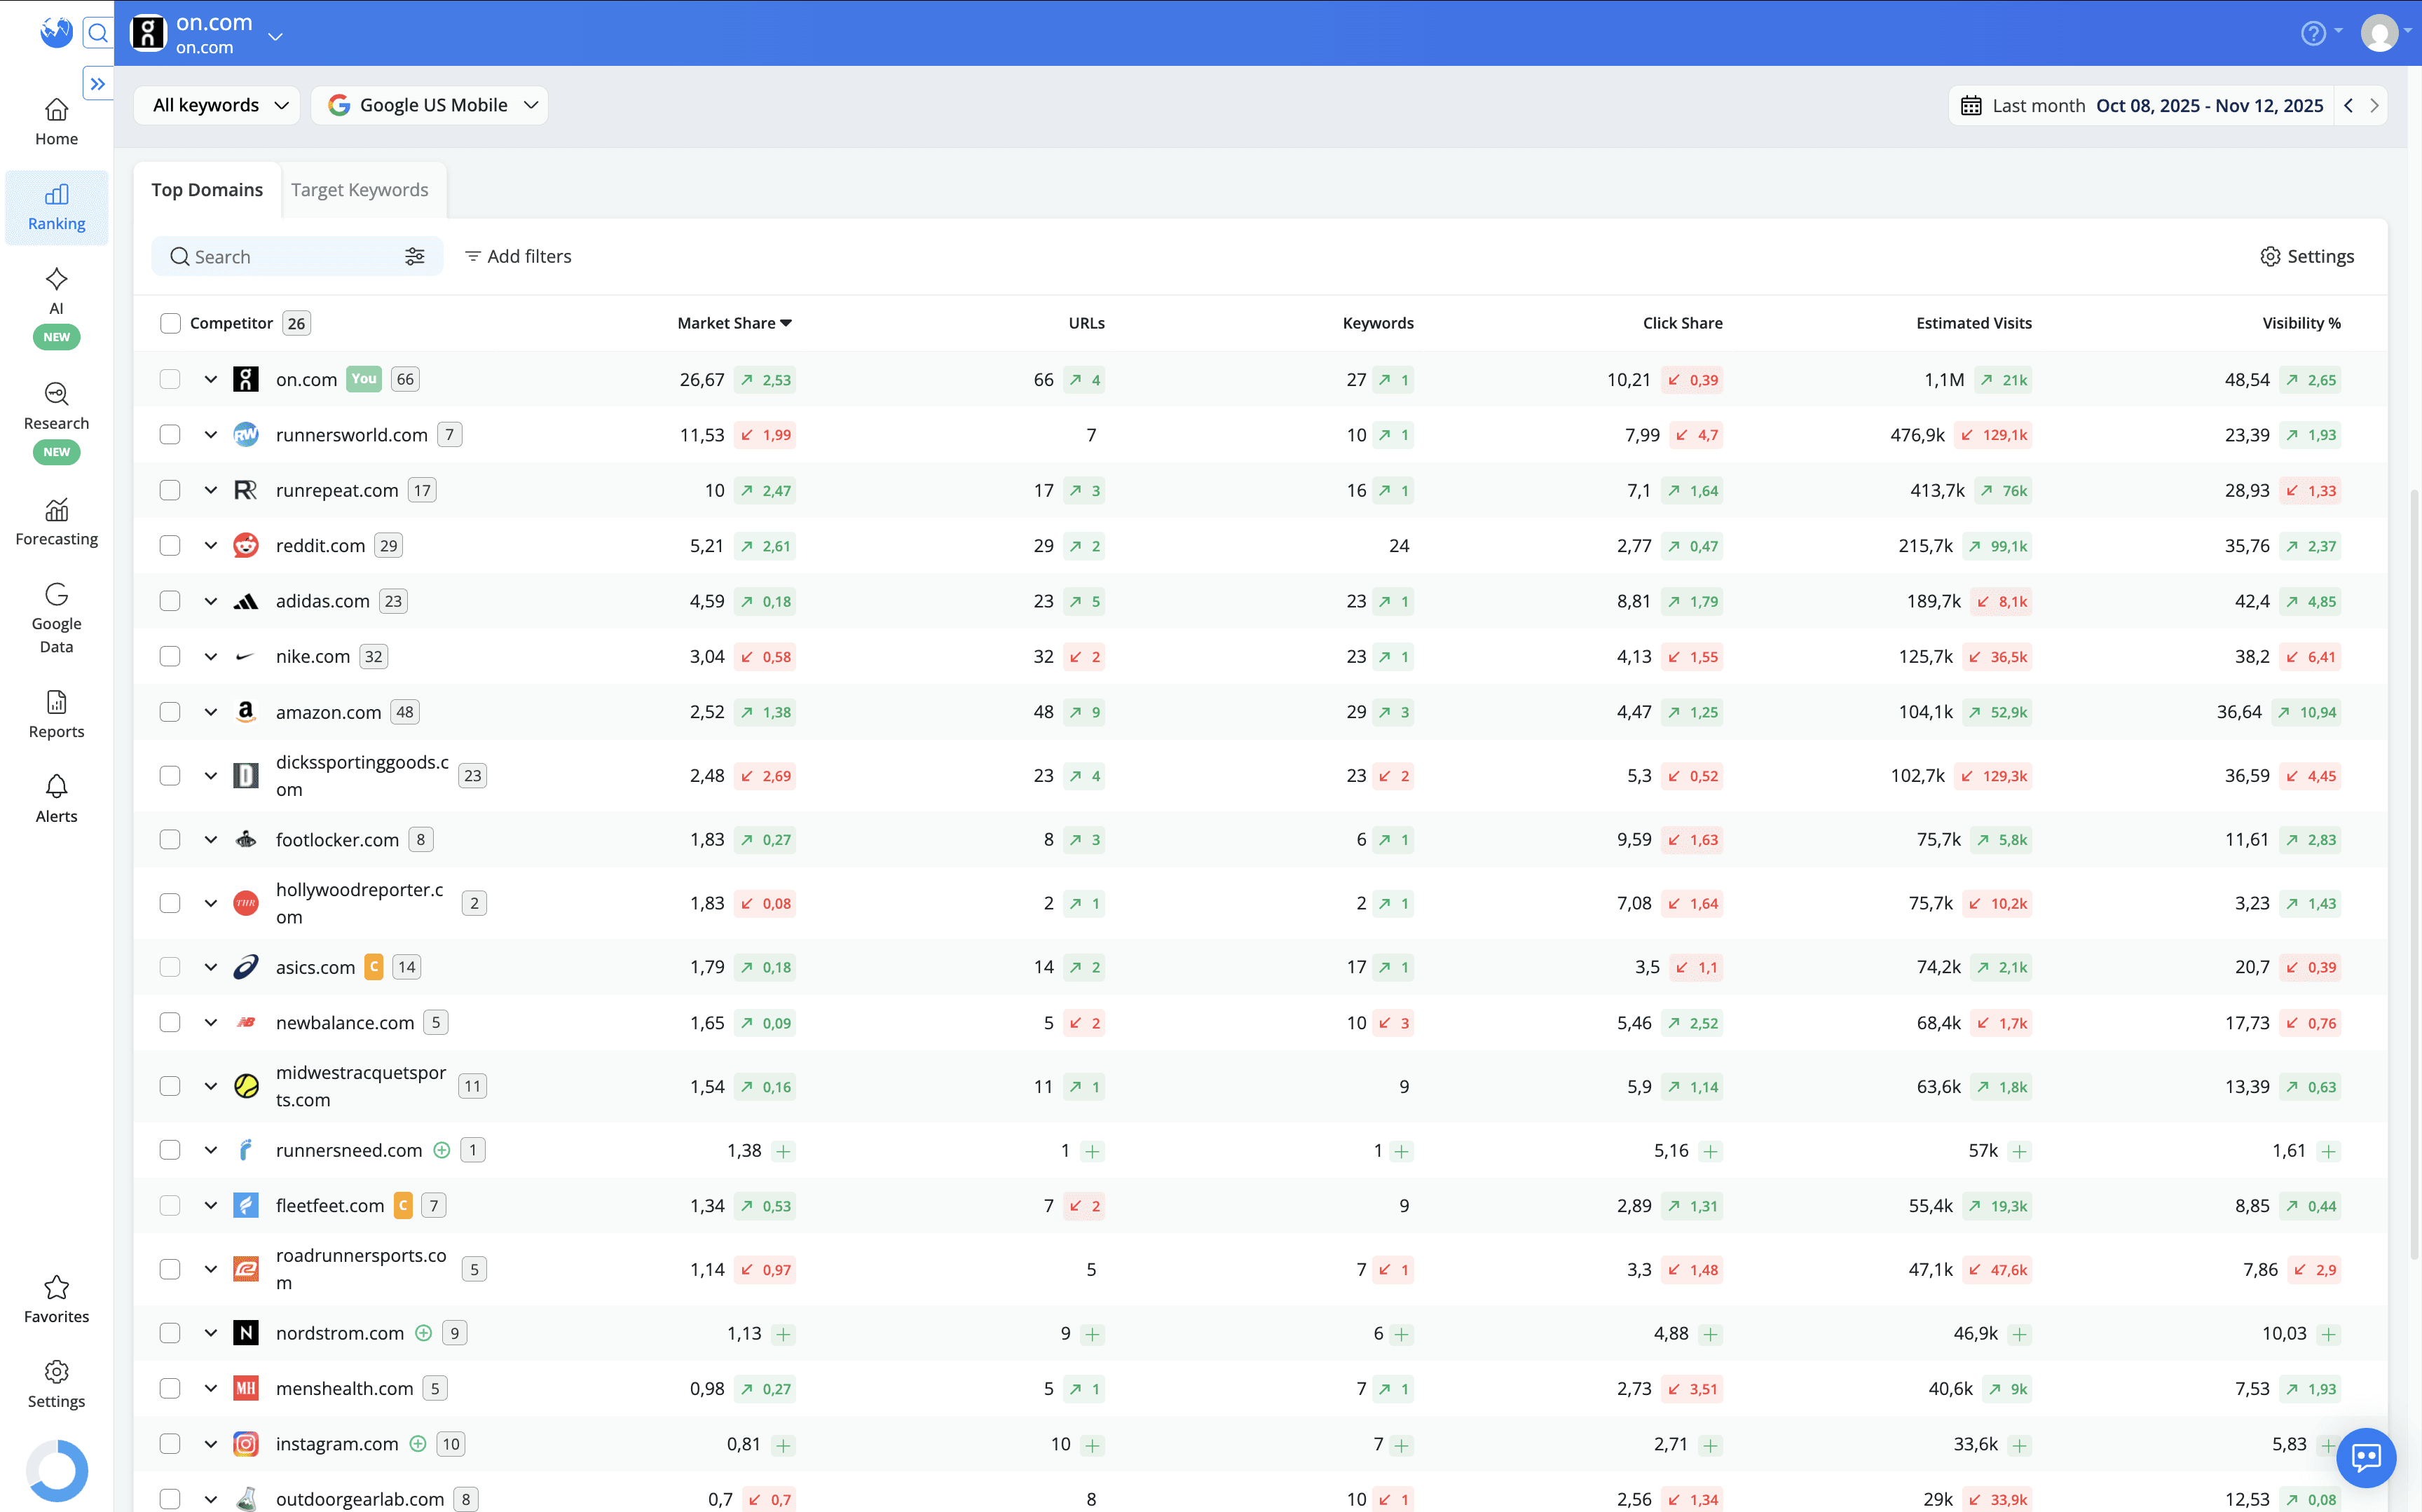Click the menshealth.com domain link
Viewport: 2422px width, 1512px height.
(x=344, y=1388)
